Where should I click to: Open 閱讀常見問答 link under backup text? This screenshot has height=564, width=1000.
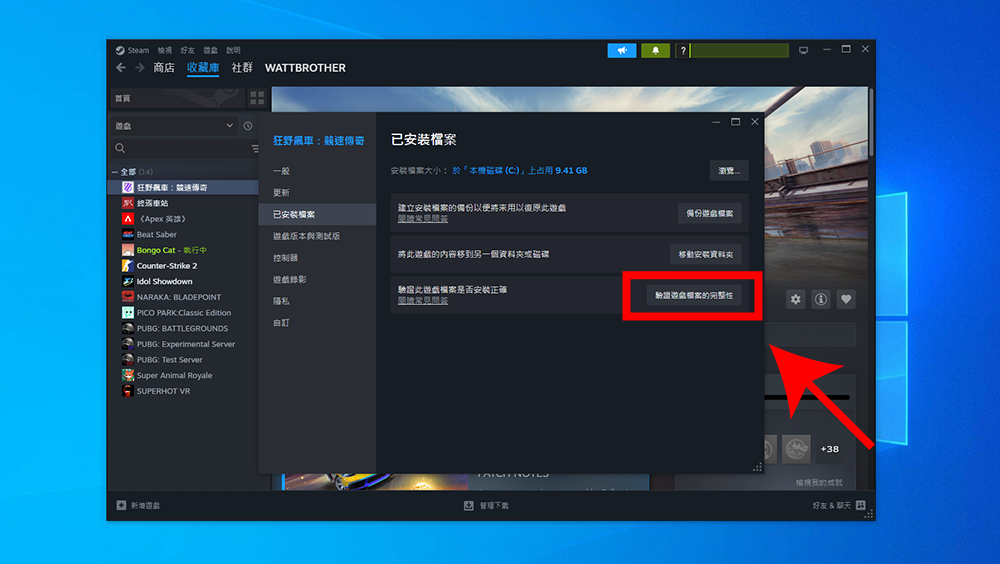coord(423,218)
